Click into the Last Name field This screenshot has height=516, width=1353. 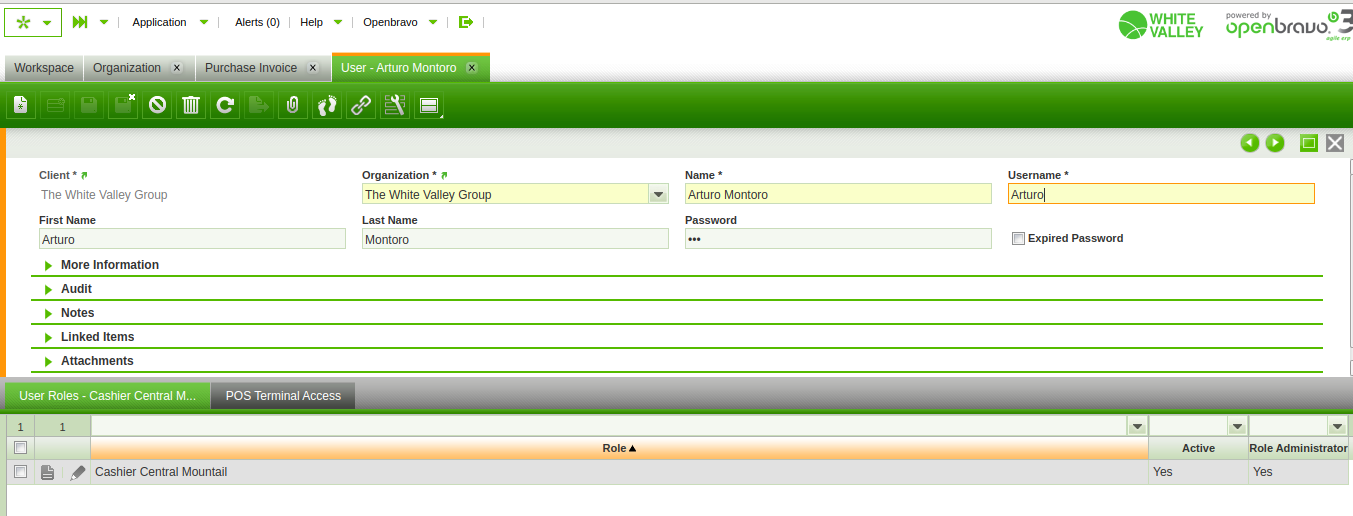click(515, 240)
